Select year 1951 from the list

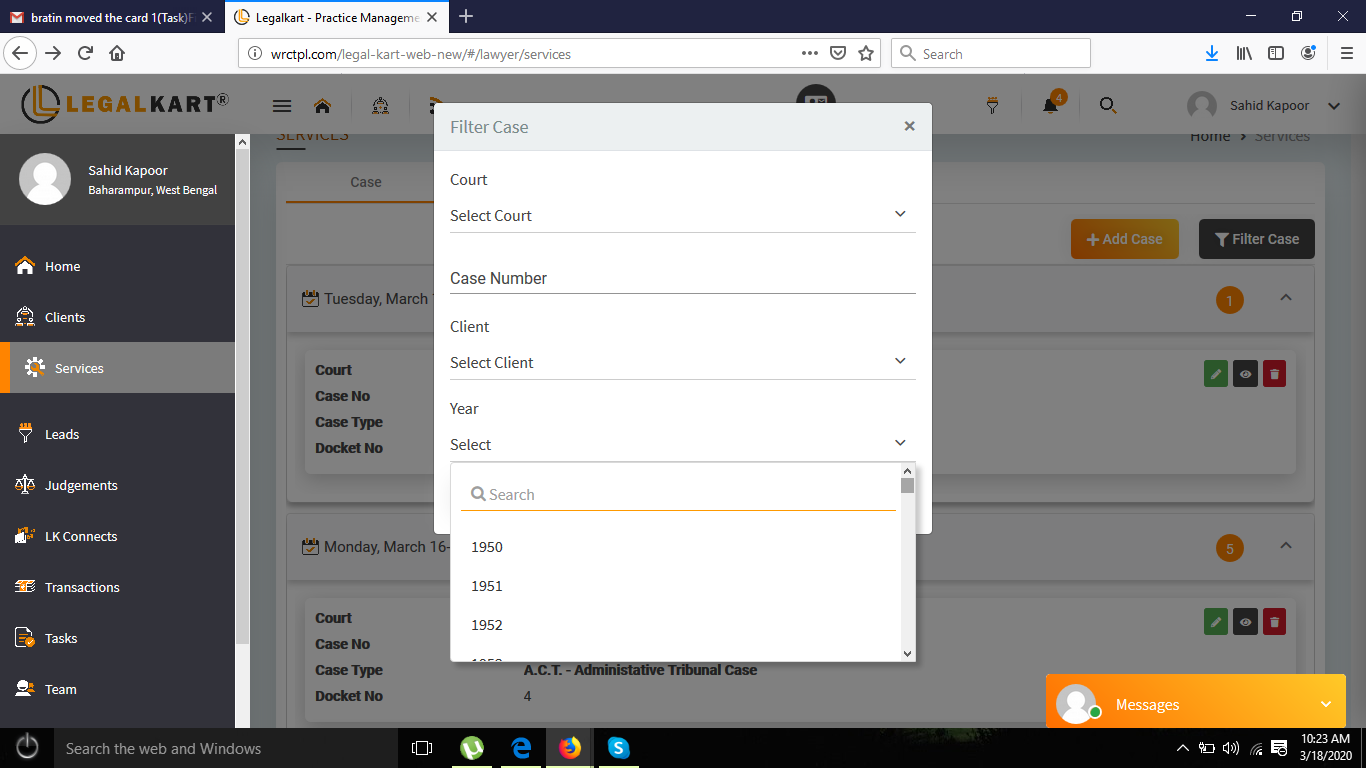point(487,586)
